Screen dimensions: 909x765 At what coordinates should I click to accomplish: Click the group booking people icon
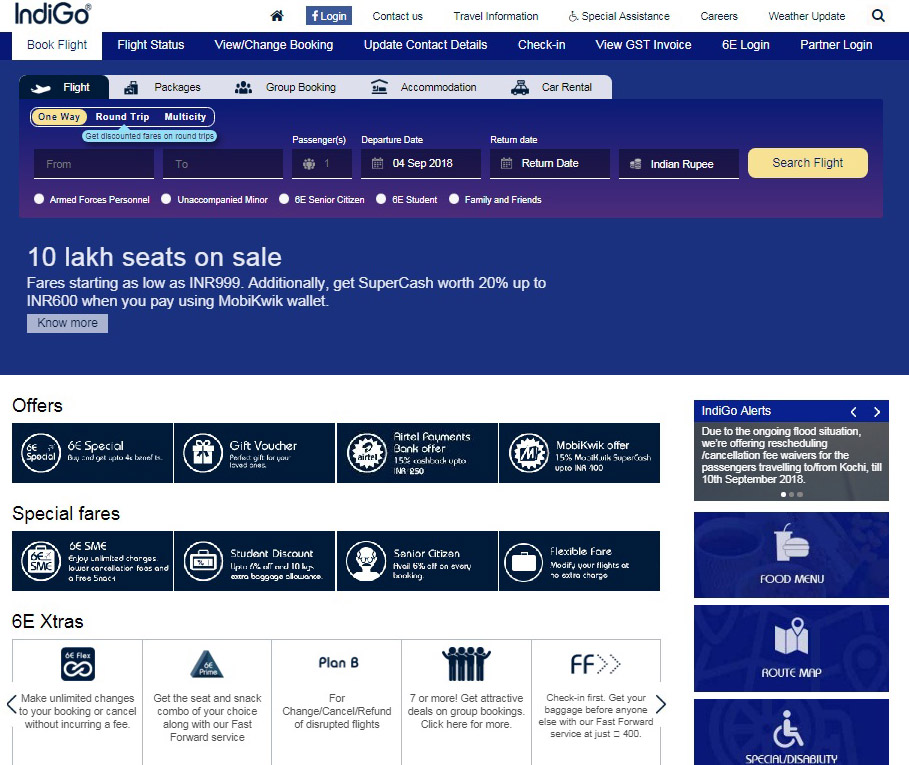pos(466,664)
